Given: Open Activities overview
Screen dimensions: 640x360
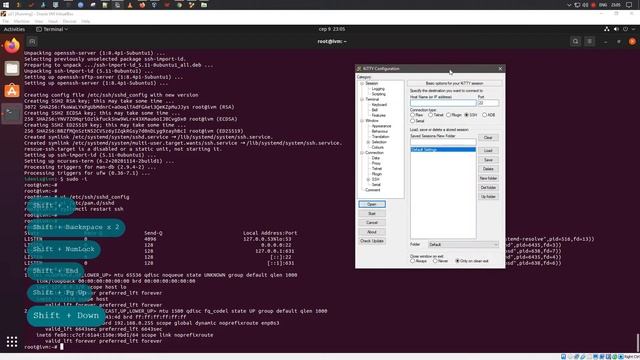Looking at the screenshot, I should pyautogui.click(x=14, y=29).
